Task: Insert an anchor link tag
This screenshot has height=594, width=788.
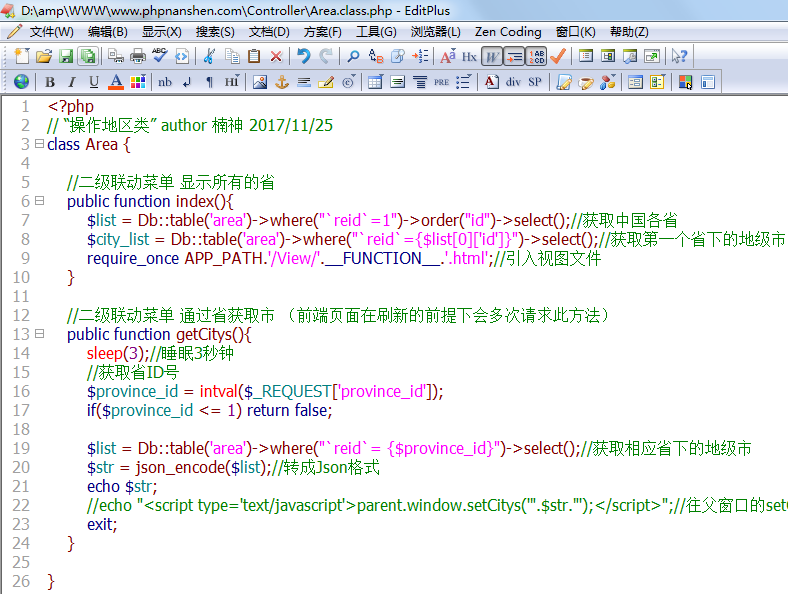Action: [x=282, y=81]
